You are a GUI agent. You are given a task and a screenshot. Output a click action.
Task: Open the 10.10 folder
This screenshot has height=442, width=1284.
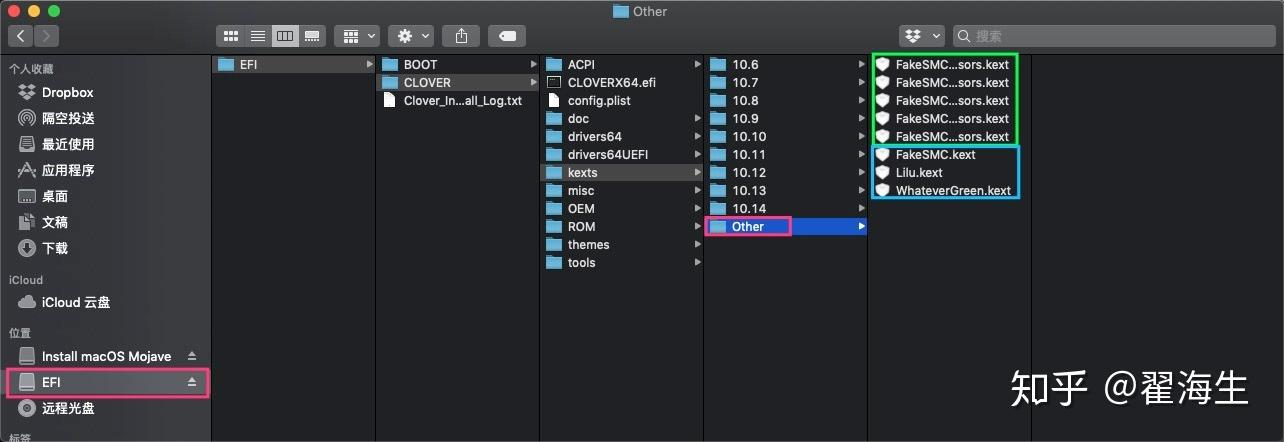(785, 137)
